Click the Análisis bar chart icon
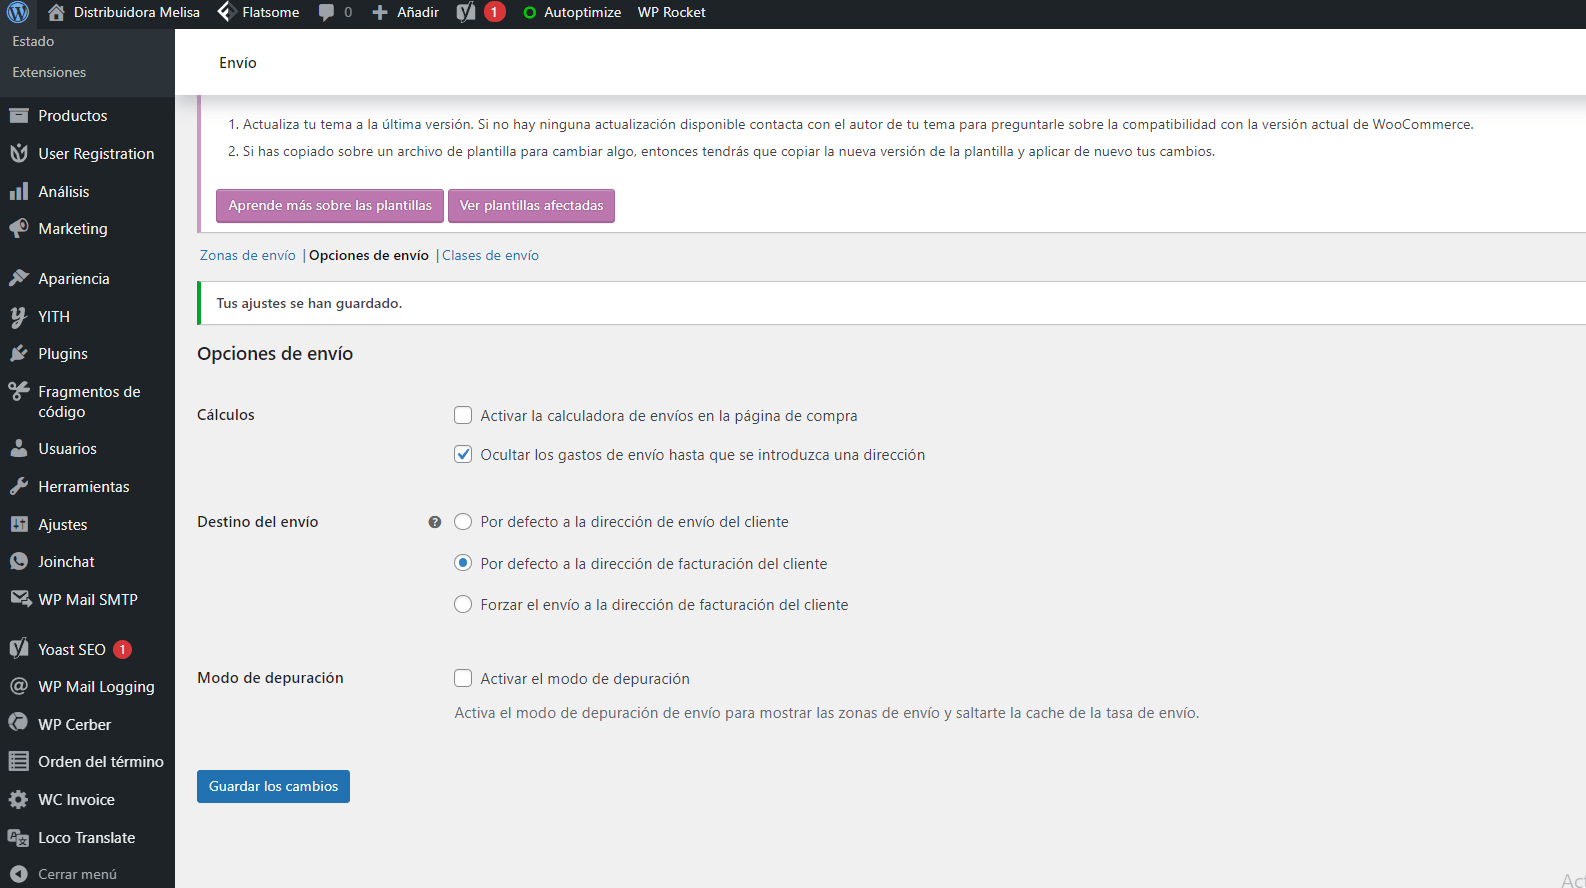 click(19, 192)
